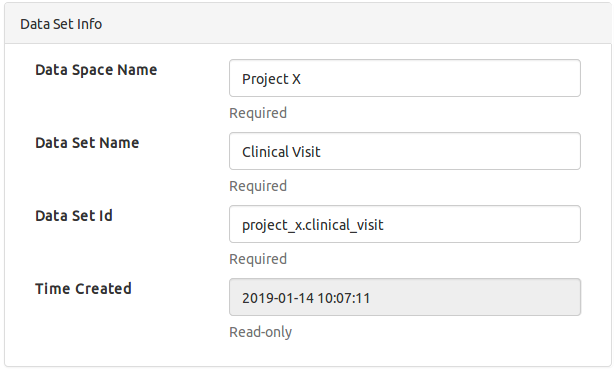Screen dimensions: 615x371
Task: Click Required hint under Data Space Name
Action: pos(258,113)
